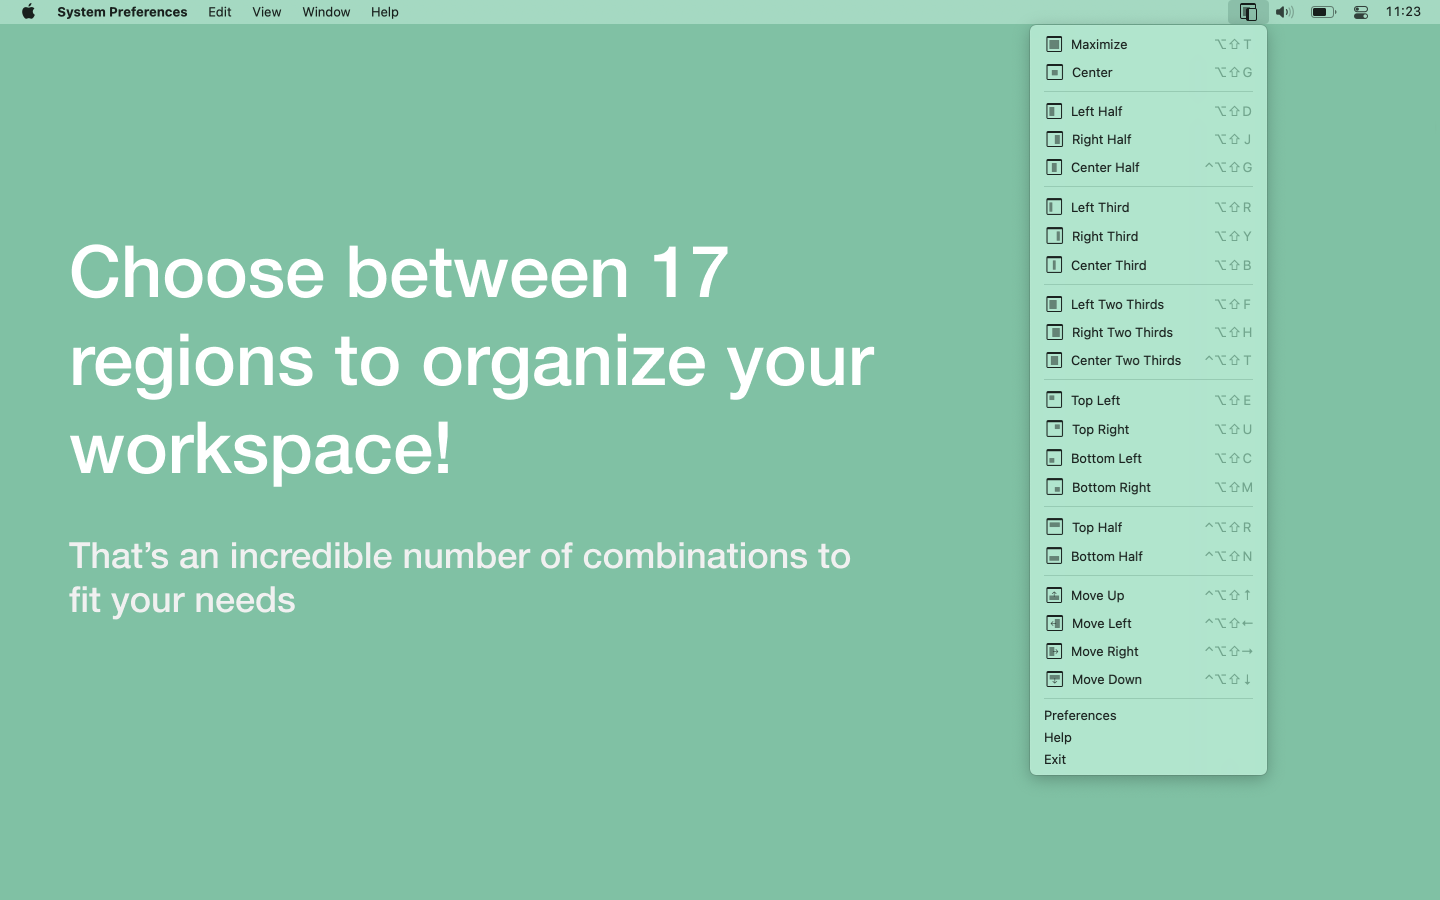Choose Exit in the dropdown menu

click(x=1055, y=759)
